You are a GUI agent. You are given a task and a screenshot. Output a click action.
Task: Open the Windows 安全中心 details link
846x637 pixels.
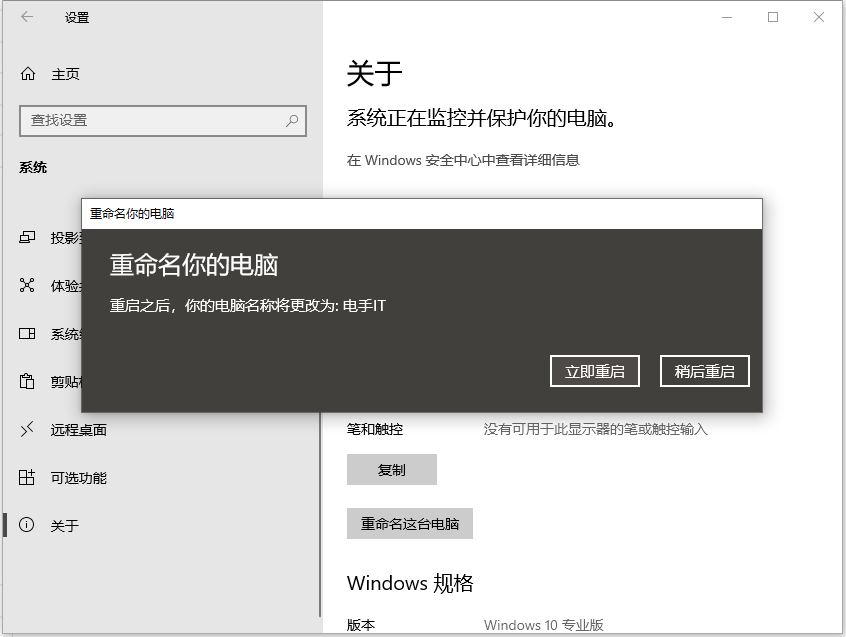pyautogui.click(x=465, y=160)
